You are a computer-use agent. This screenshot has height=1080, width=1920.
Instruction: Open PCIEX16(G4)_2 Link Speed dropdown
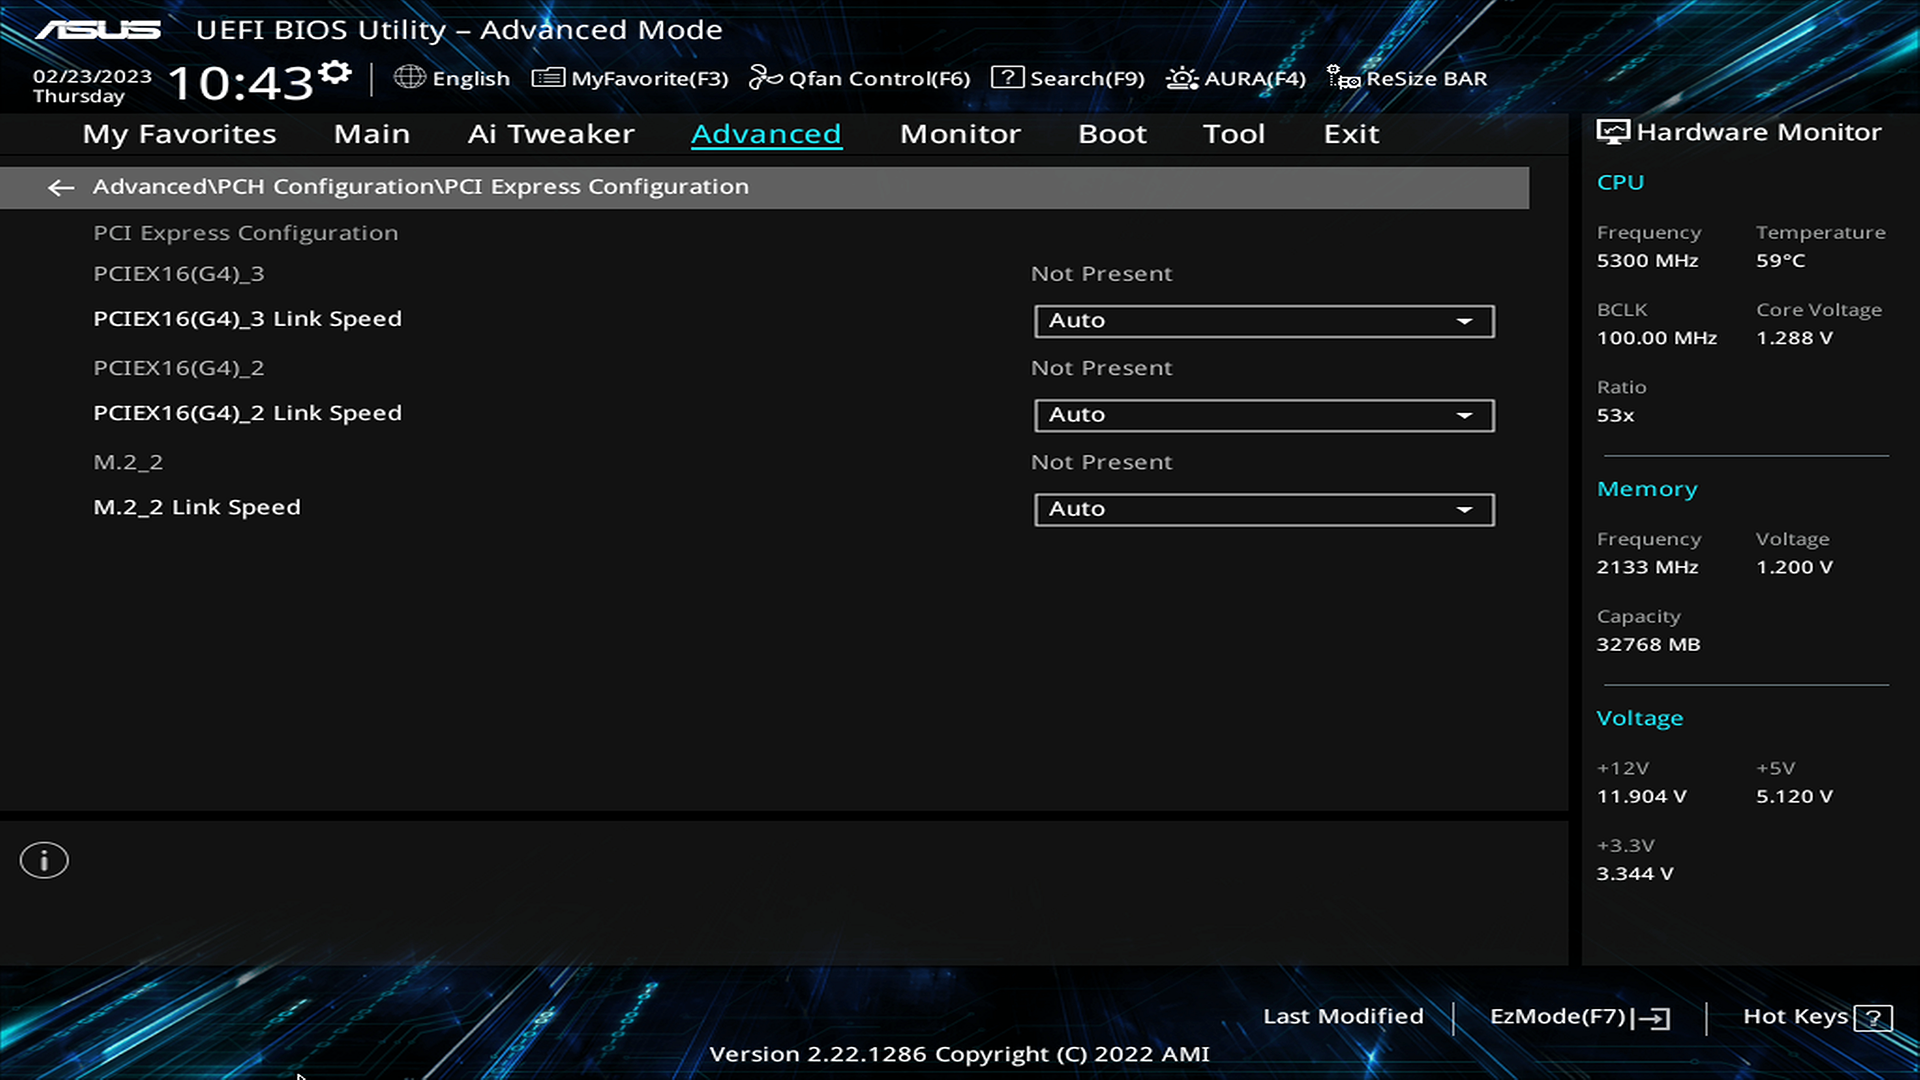point(1264,415)
